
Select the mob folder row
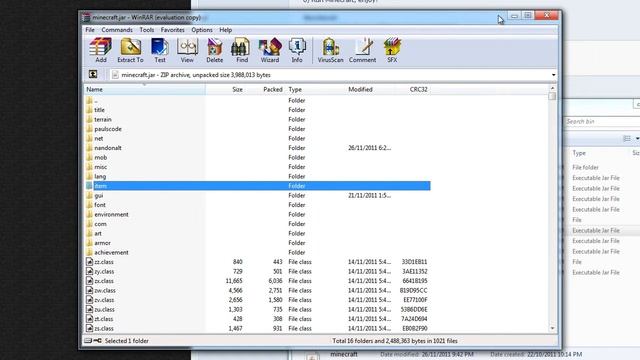tap(258, 157)
